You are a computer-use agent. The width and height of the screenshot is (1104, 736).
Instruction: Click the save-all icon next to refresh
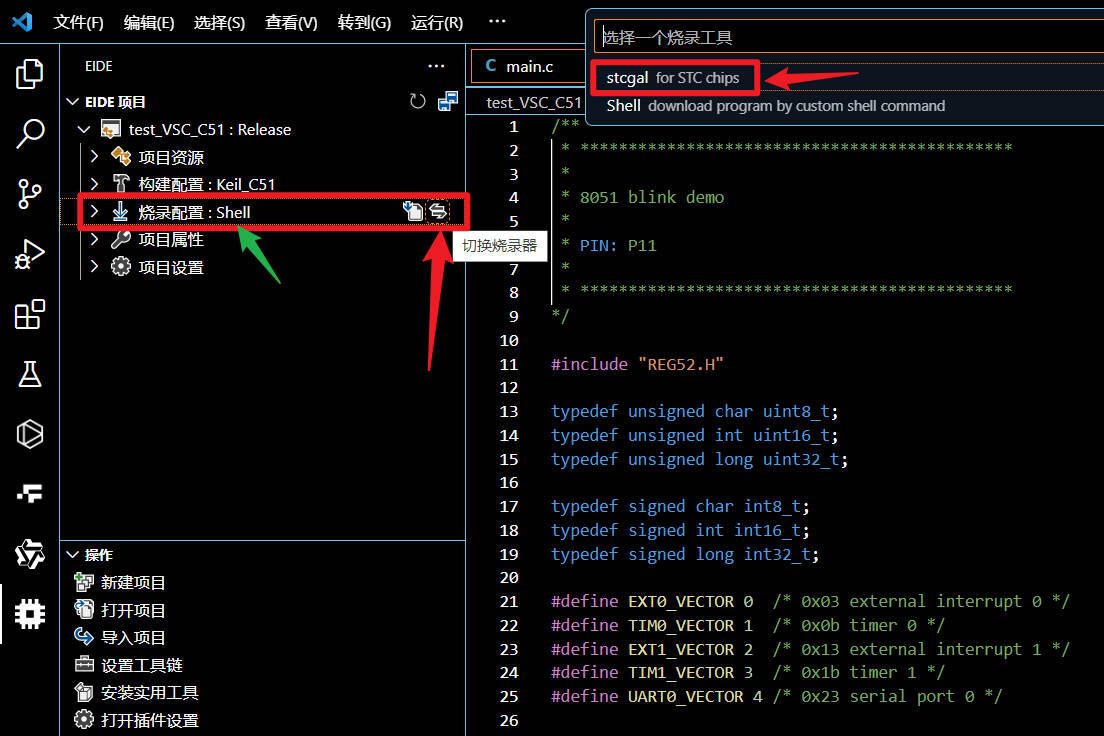[x=448, y=101]
